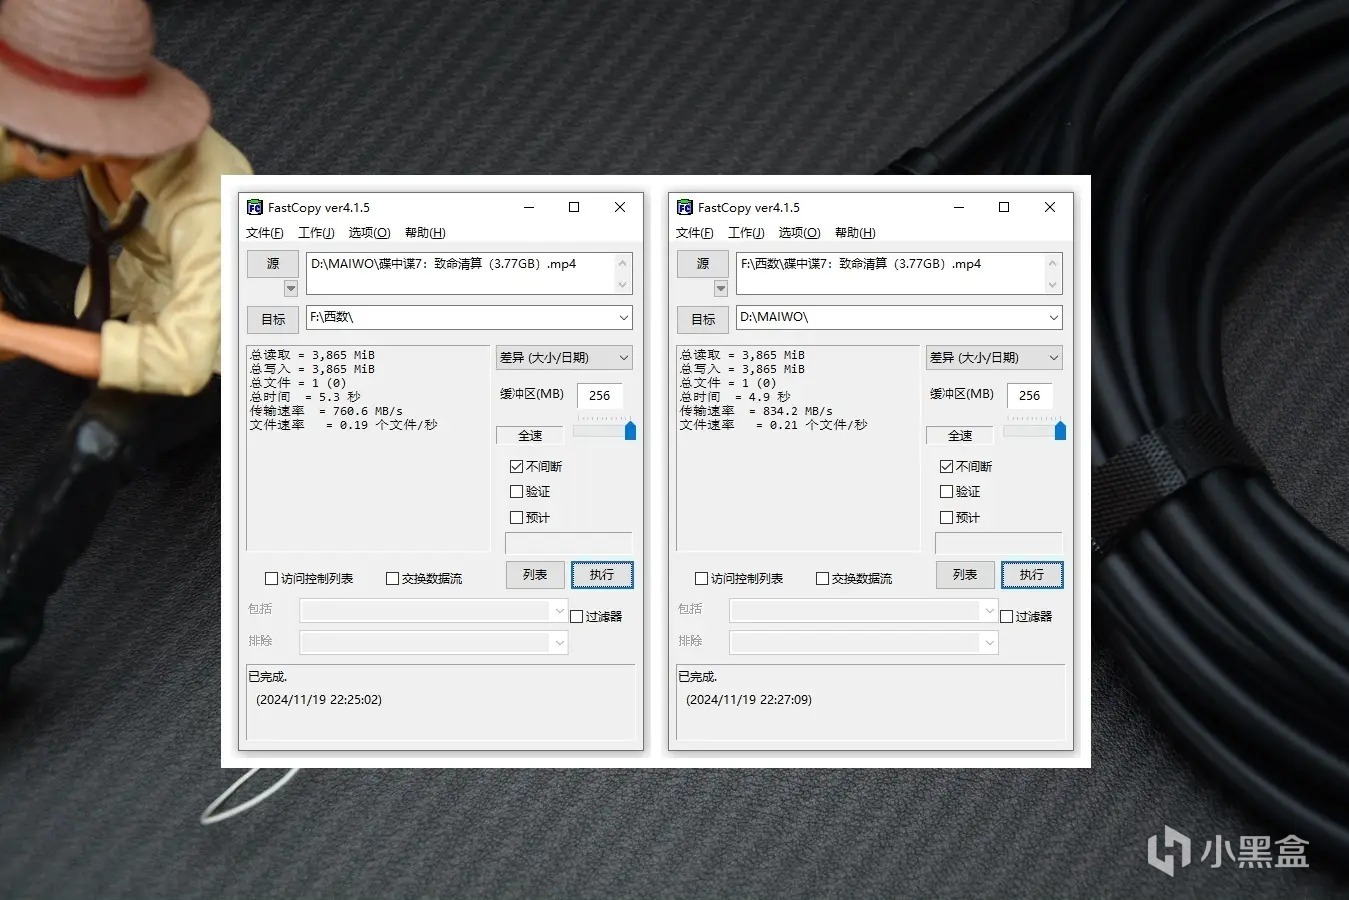
Task: Enable 访问控制列表 checkbox in left window
Action: click(271, 579)
